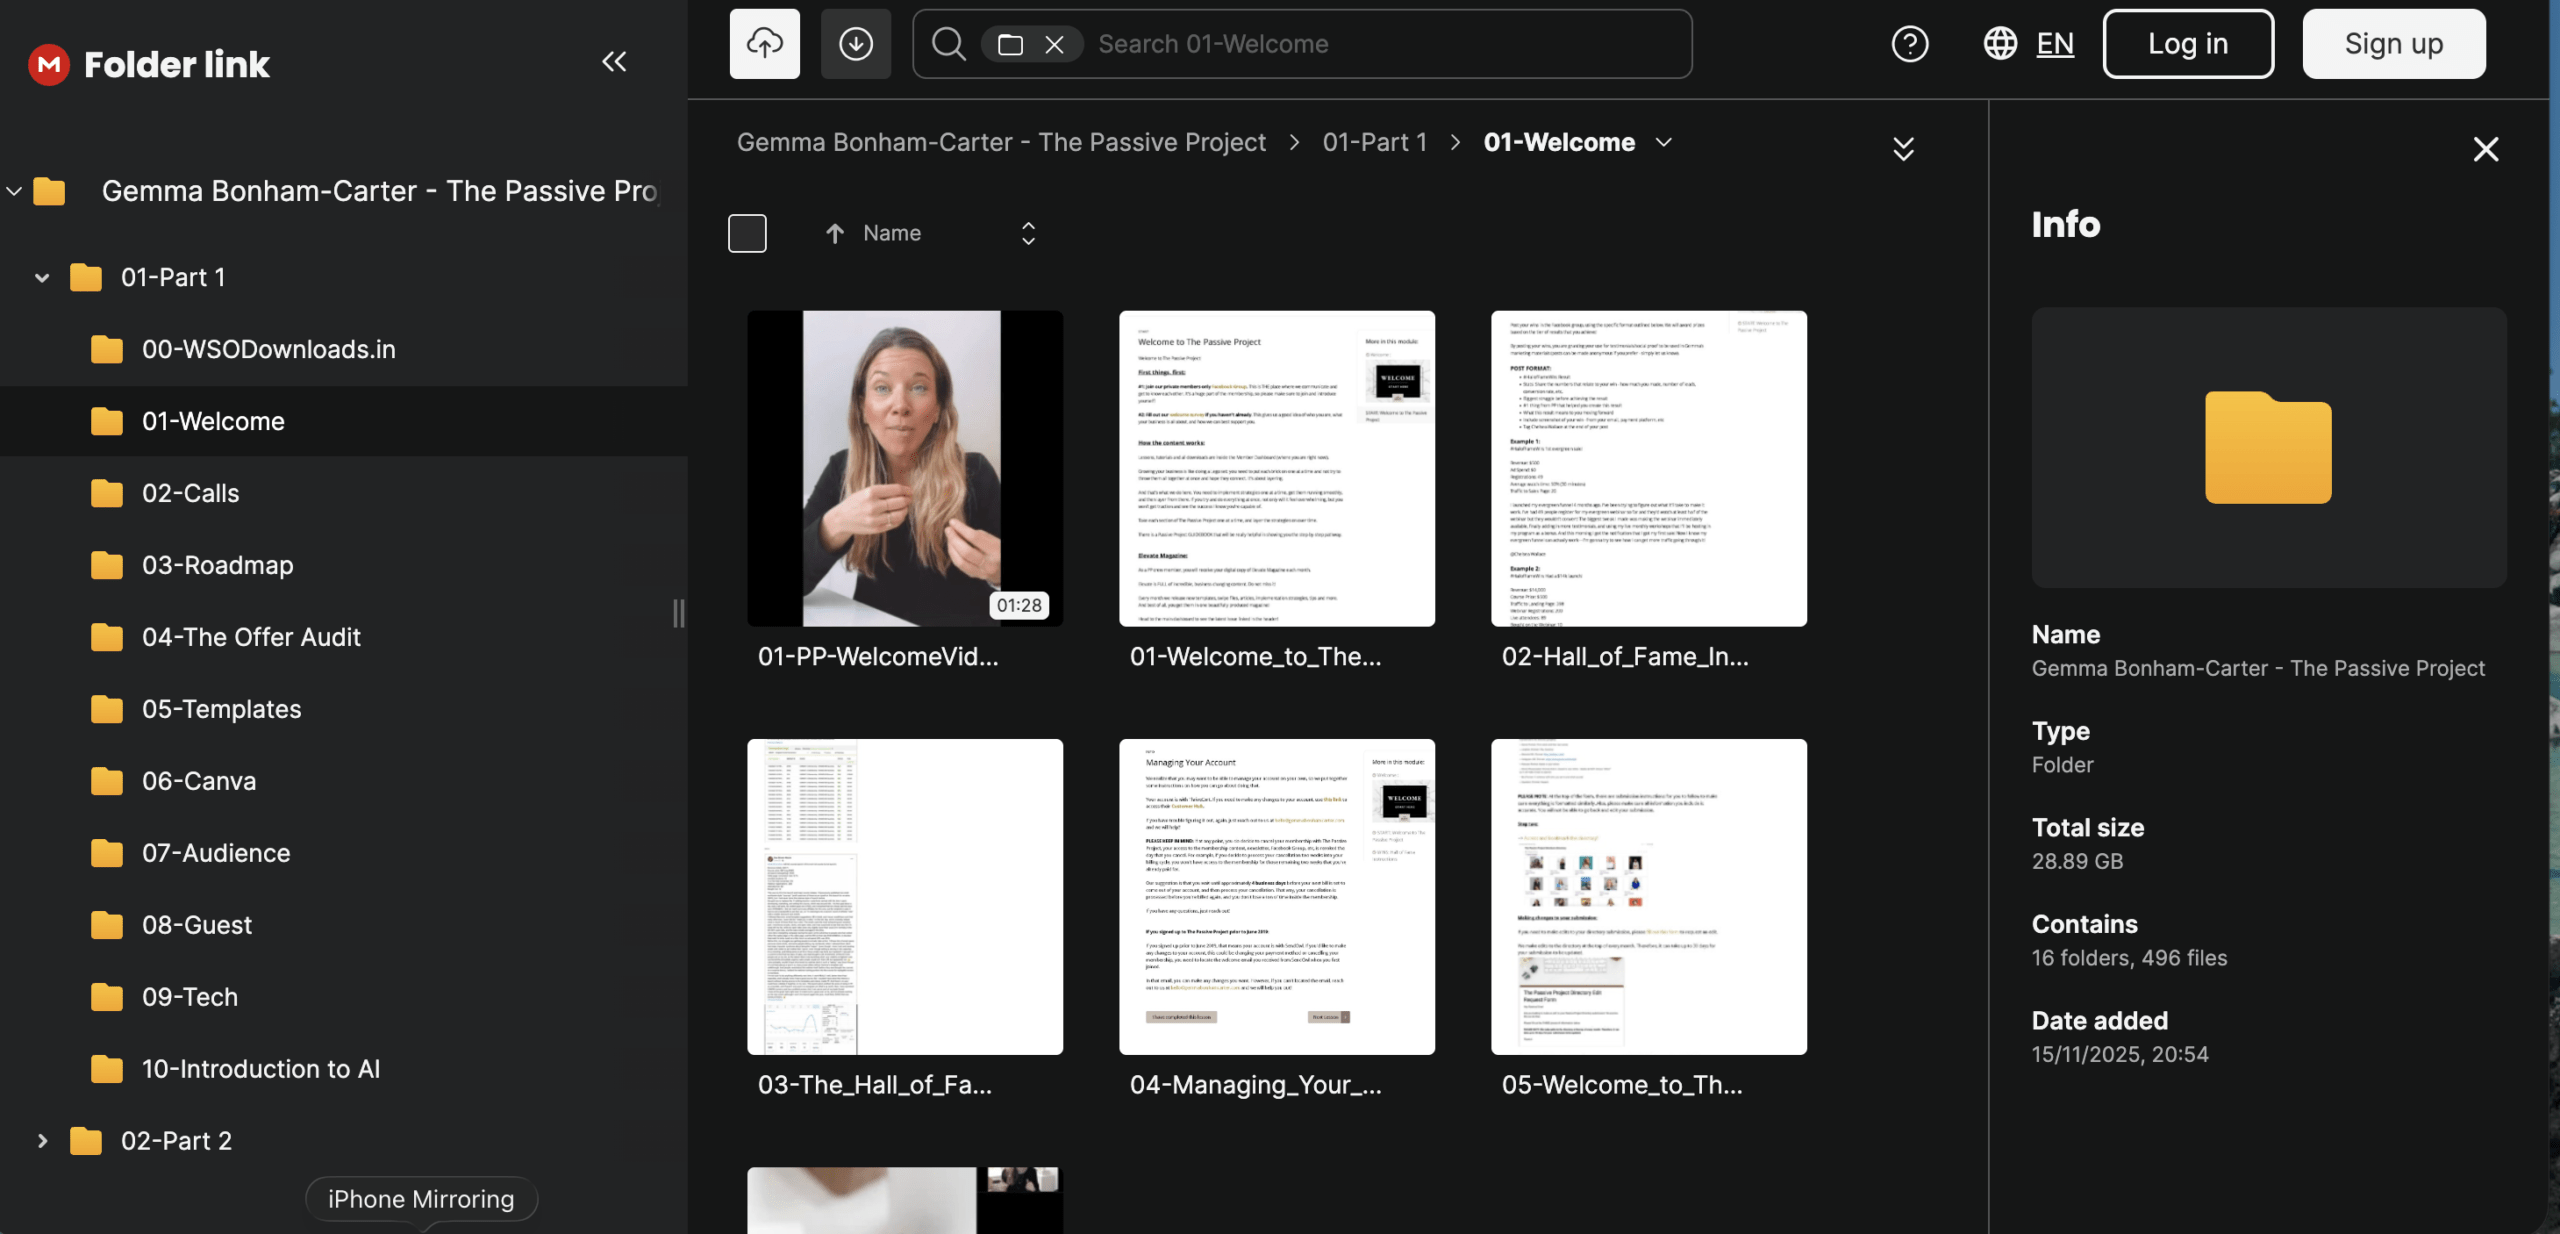The height and width of the screenshot is (1234, 2560).
Task: Remove the folder filter from the search bar
Action: [x=1054, y=44]
